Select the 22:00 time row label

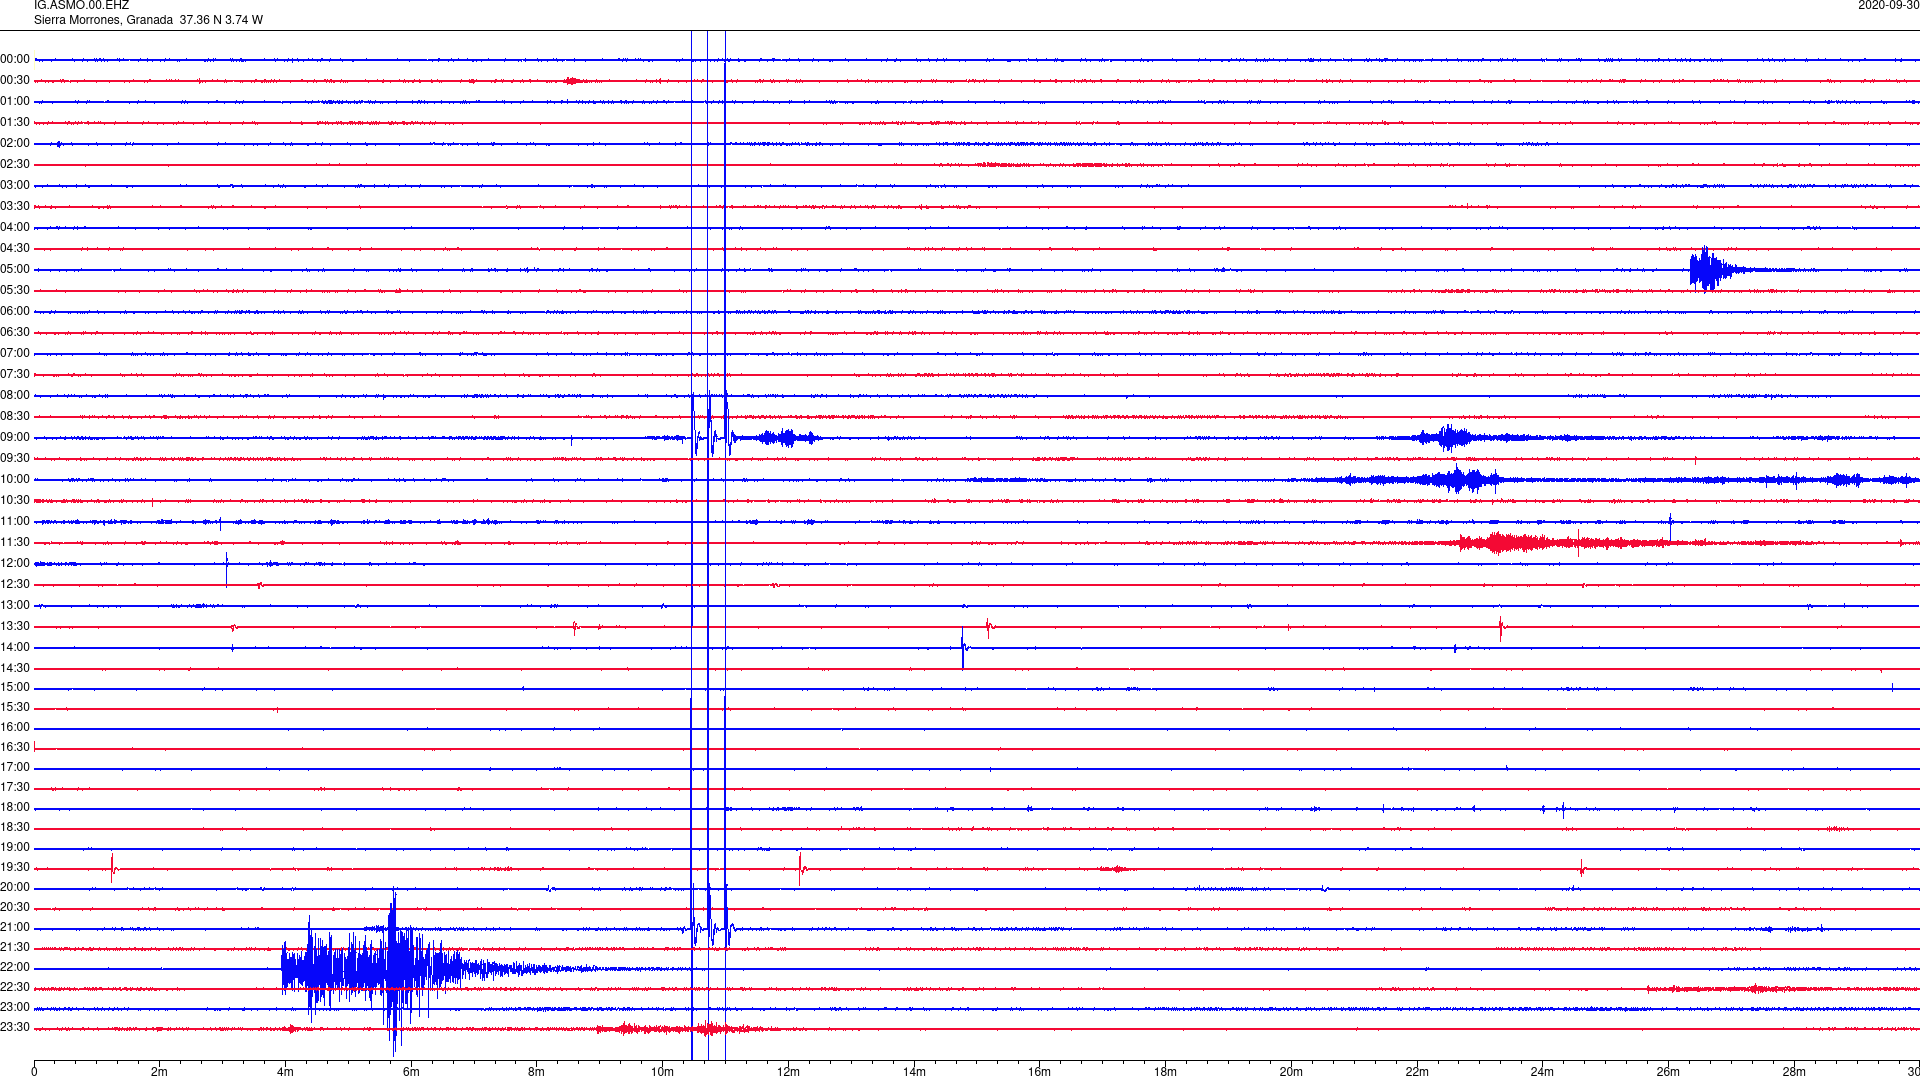coord(15,967)
